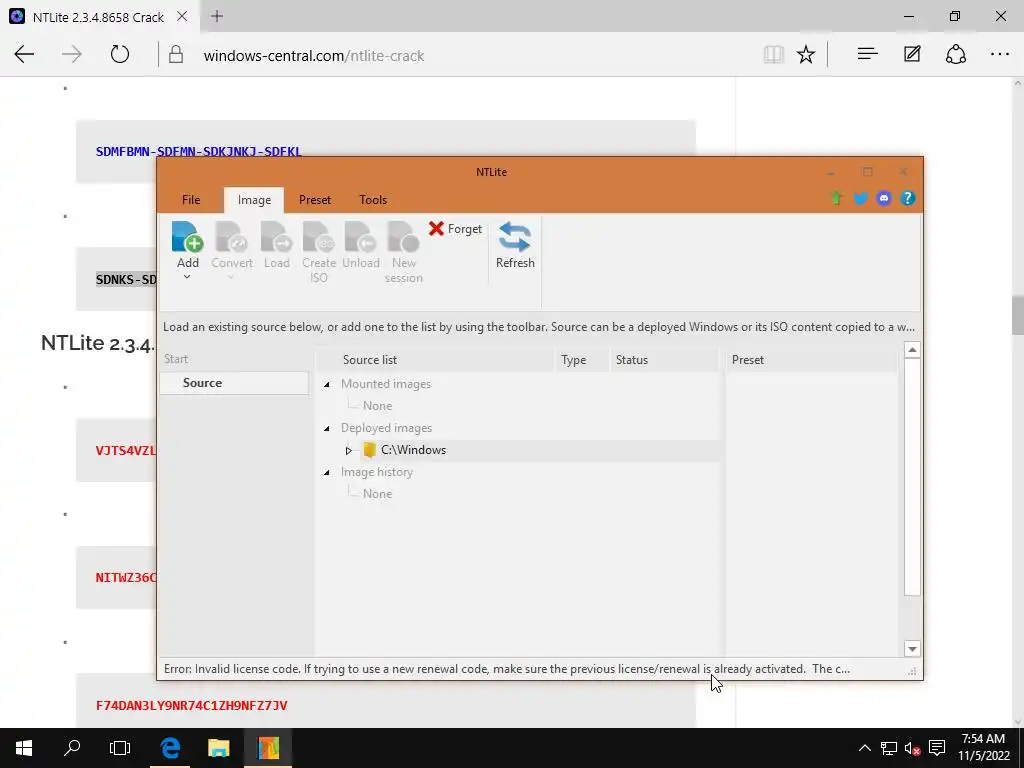Open the File menu tab

point(191,200)
